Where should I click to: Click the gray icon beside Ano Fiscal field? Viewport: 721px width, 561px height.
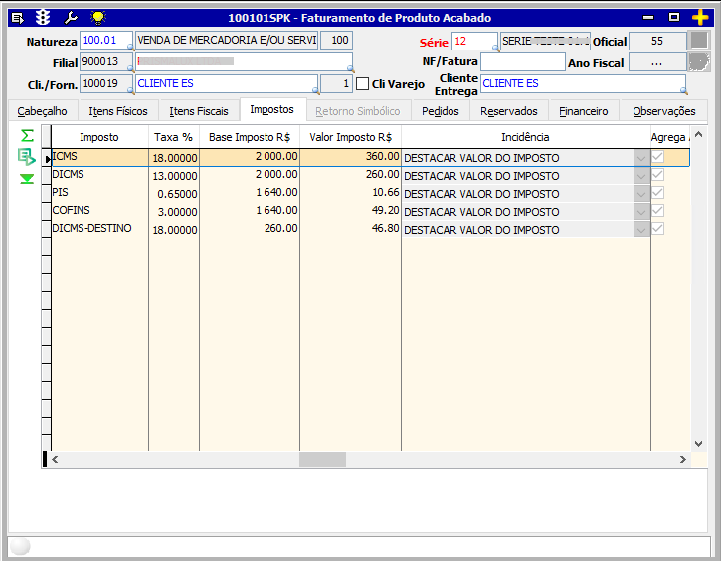coord(699,62)
